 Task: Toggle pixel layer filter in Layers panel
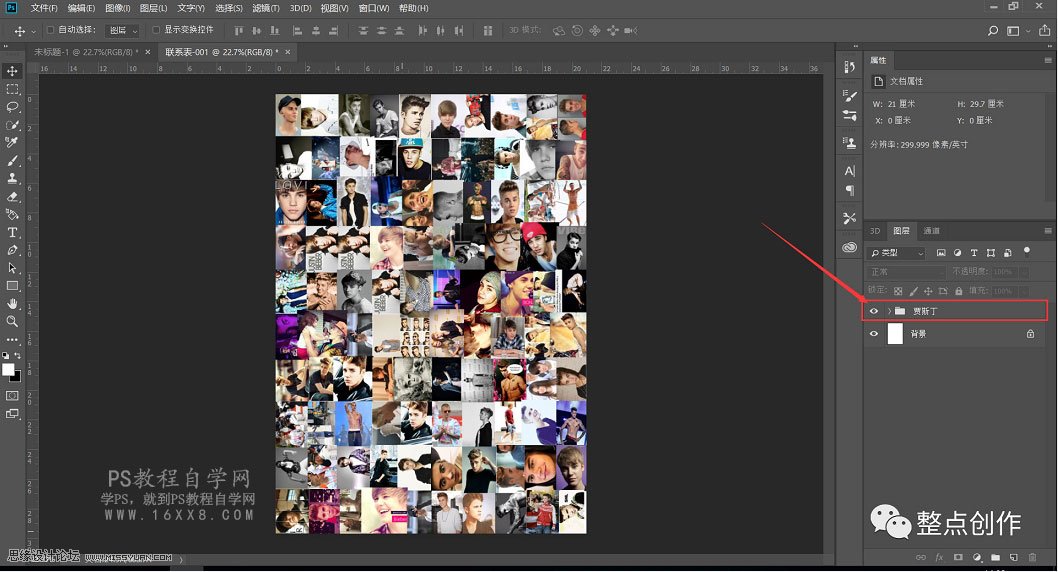[941, 252]
